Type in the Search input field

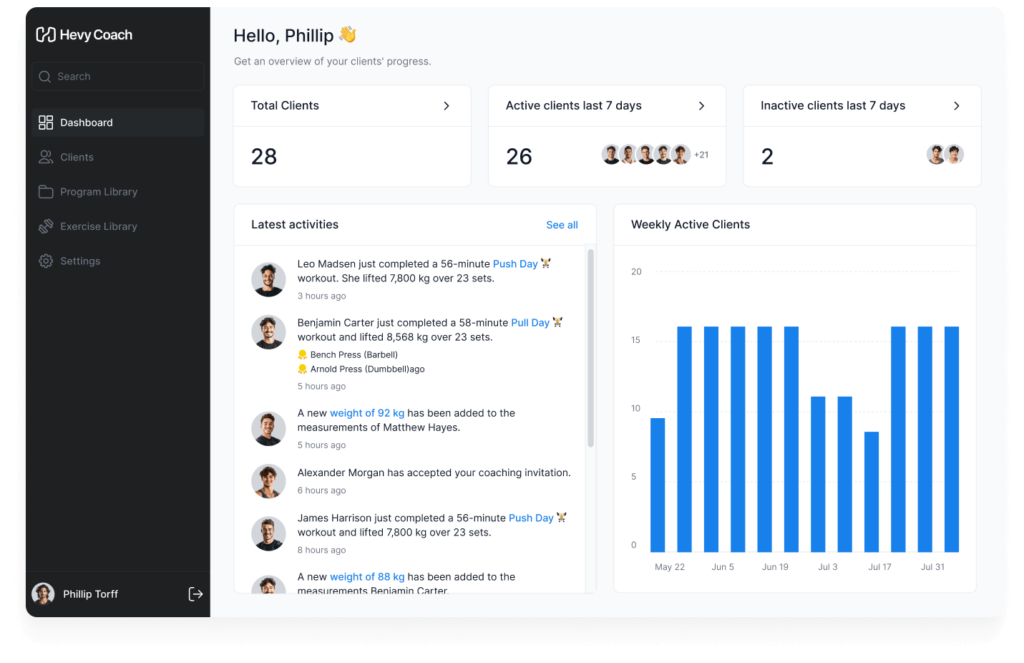(x=125, y=77)
